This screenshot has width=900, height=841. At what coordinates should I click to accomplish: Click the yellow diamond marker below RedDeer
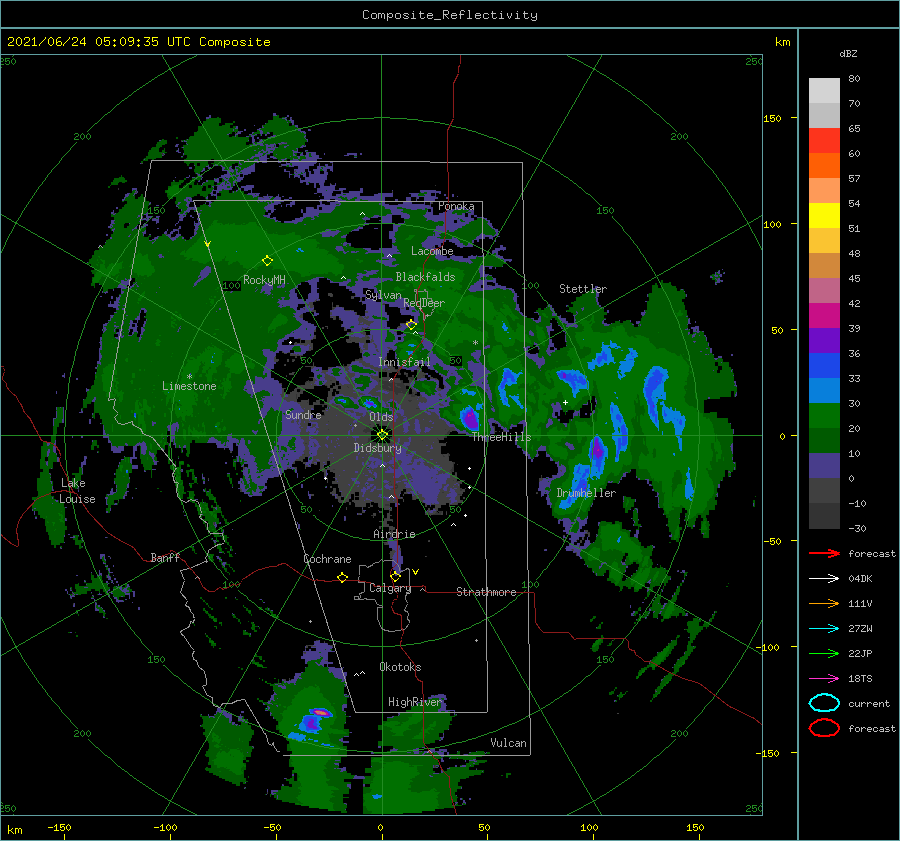point(411,325)
